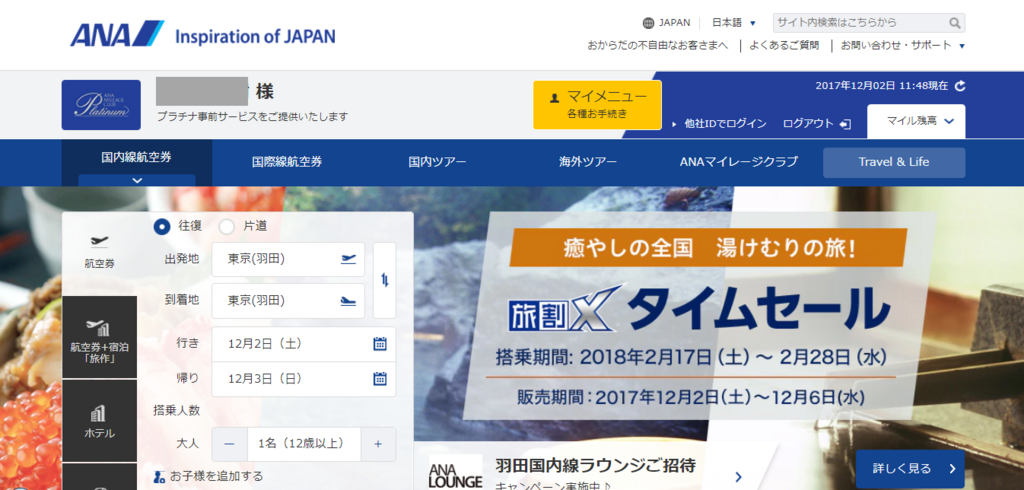
Task: Expand the マイル残高 panel
Action: click(x=916, y=121)
